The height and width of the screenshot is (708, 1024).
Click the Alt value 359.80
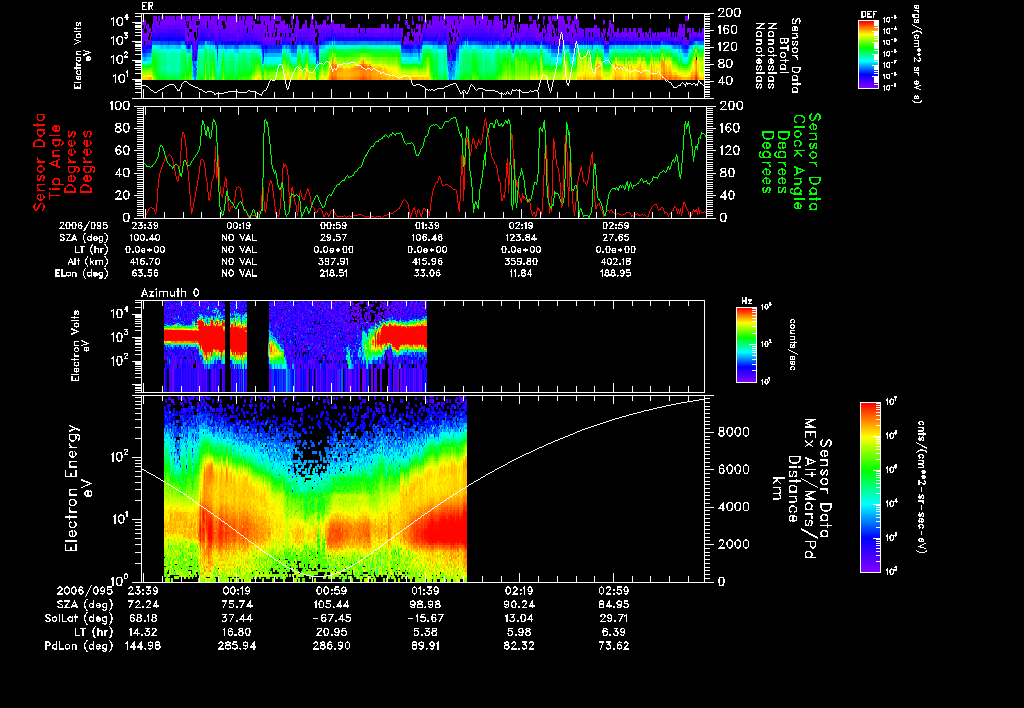pyautogui.click(x=521, y=262)
